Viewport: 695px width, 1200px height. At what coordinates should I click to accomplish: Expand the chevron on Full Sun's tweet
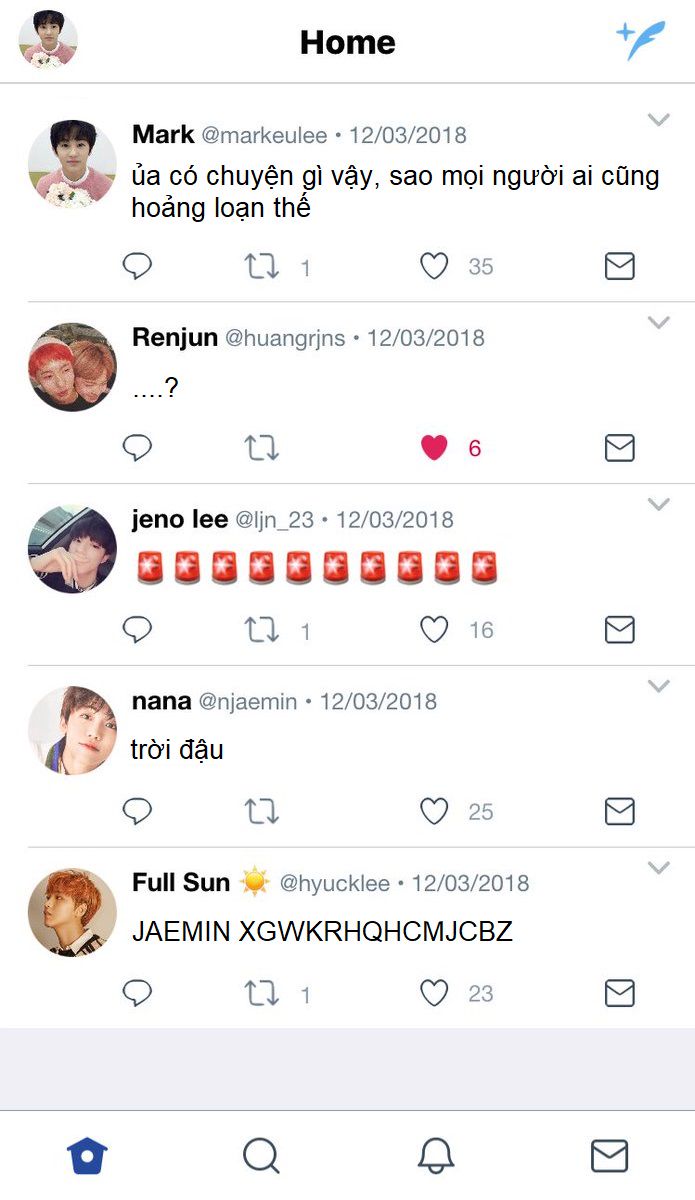(x=658, y=868)
